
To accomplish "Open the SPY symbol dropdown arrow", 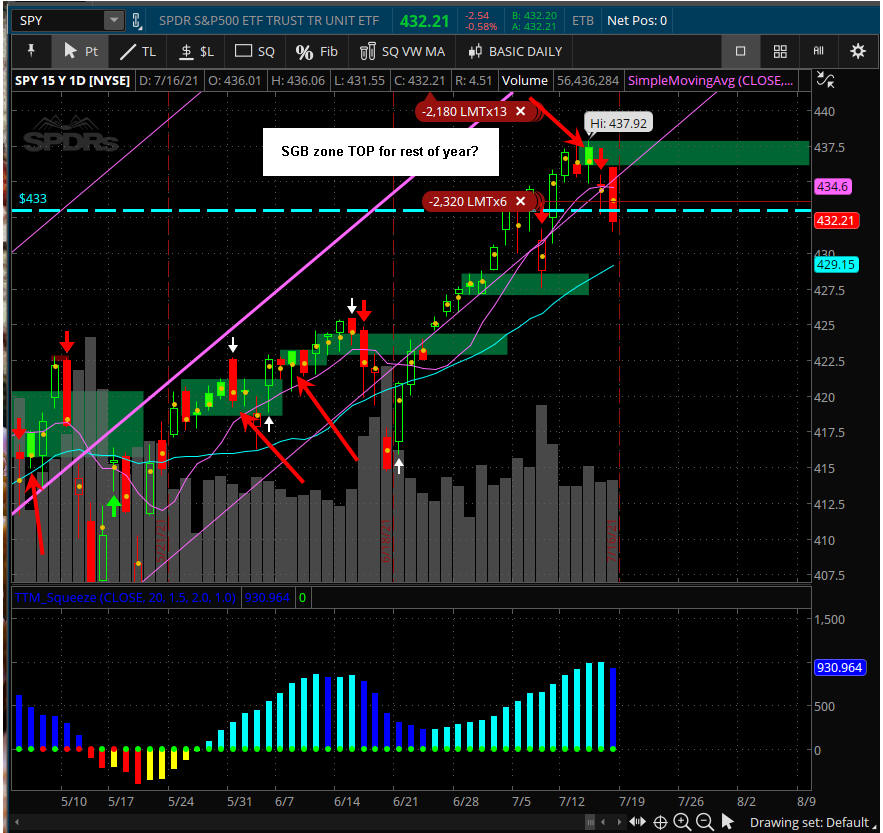I will (x=114, y=21).
